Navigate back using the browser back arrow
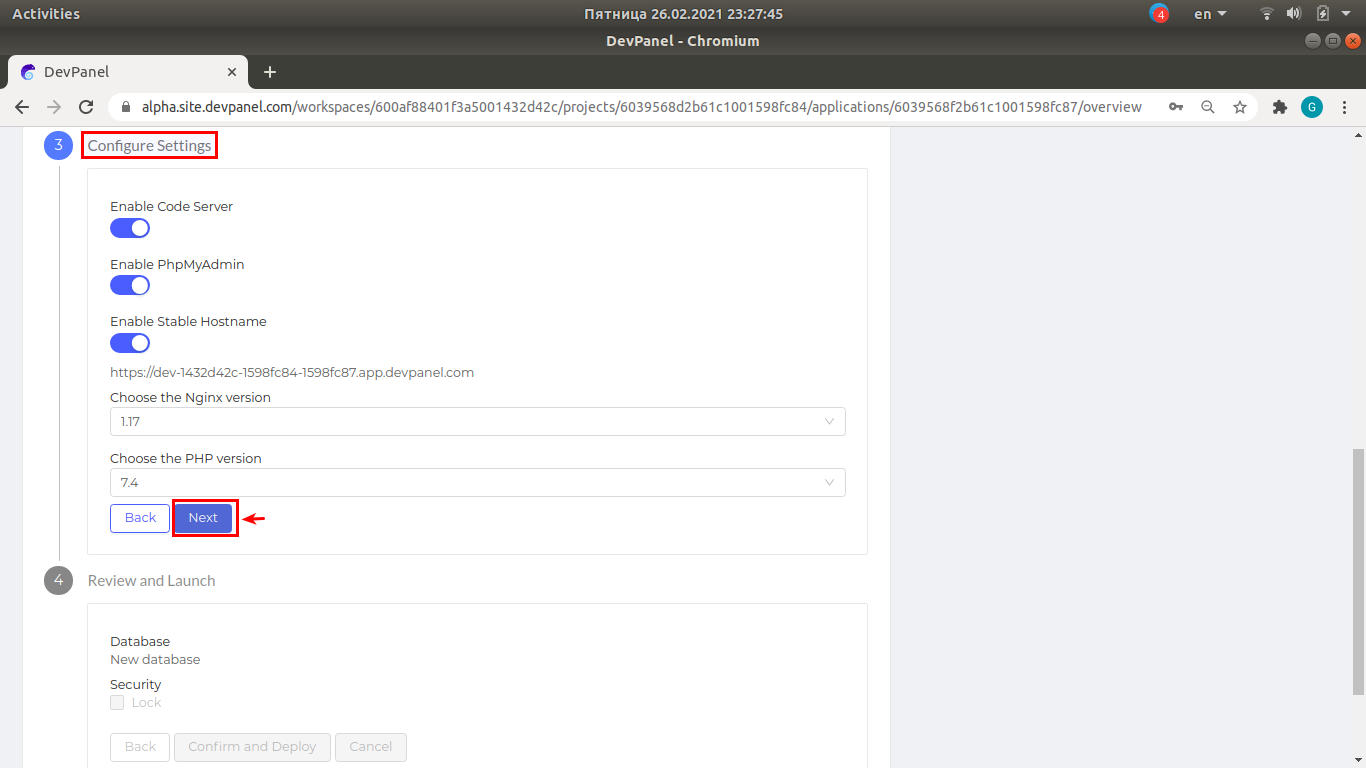The height and width of the screenshot is (768, 1366). (22, 106)
